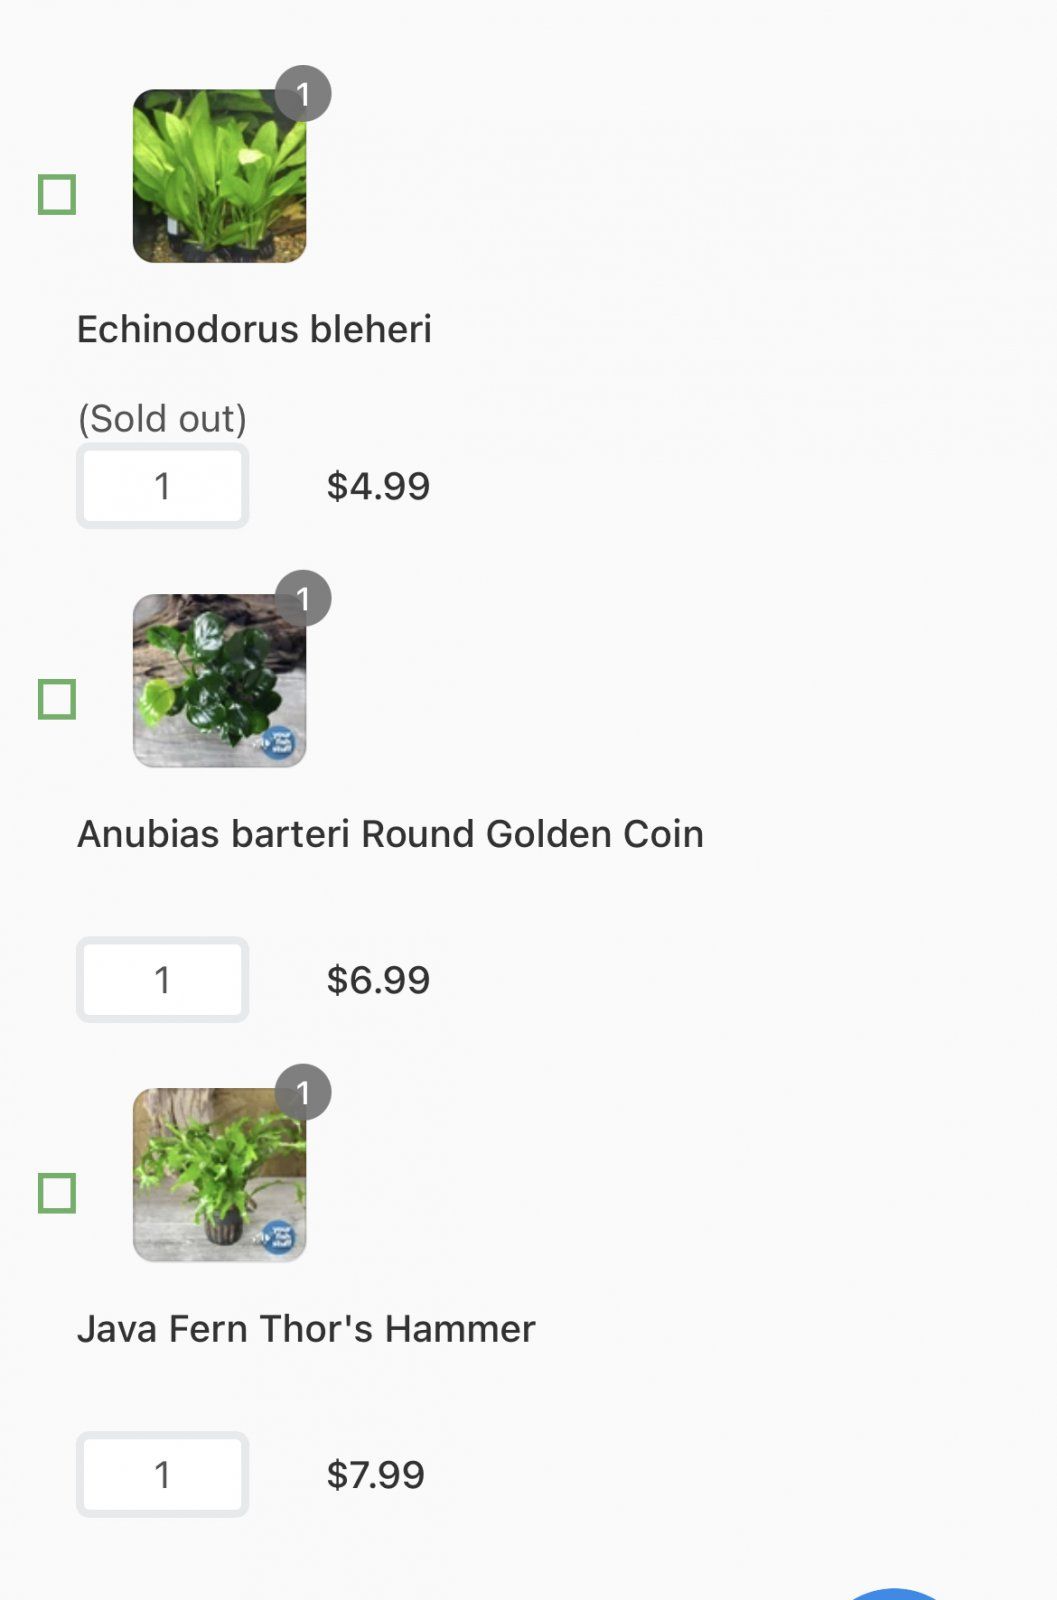This screenshot has height=1600, width=1057.
Task: Click the $4.99 price of Echinodorus bleheri
Action: 378,486
